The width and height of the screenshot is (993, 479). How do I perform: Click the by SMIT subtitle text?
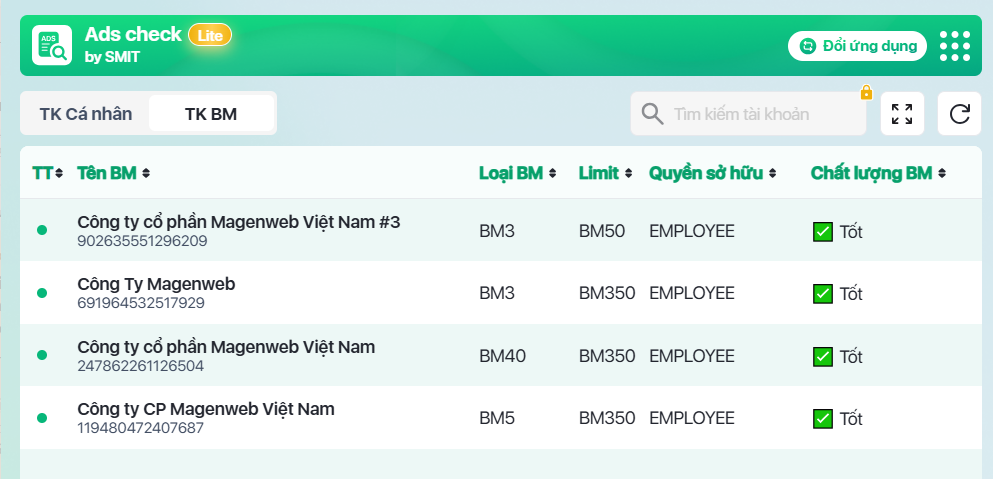(112, 57)
